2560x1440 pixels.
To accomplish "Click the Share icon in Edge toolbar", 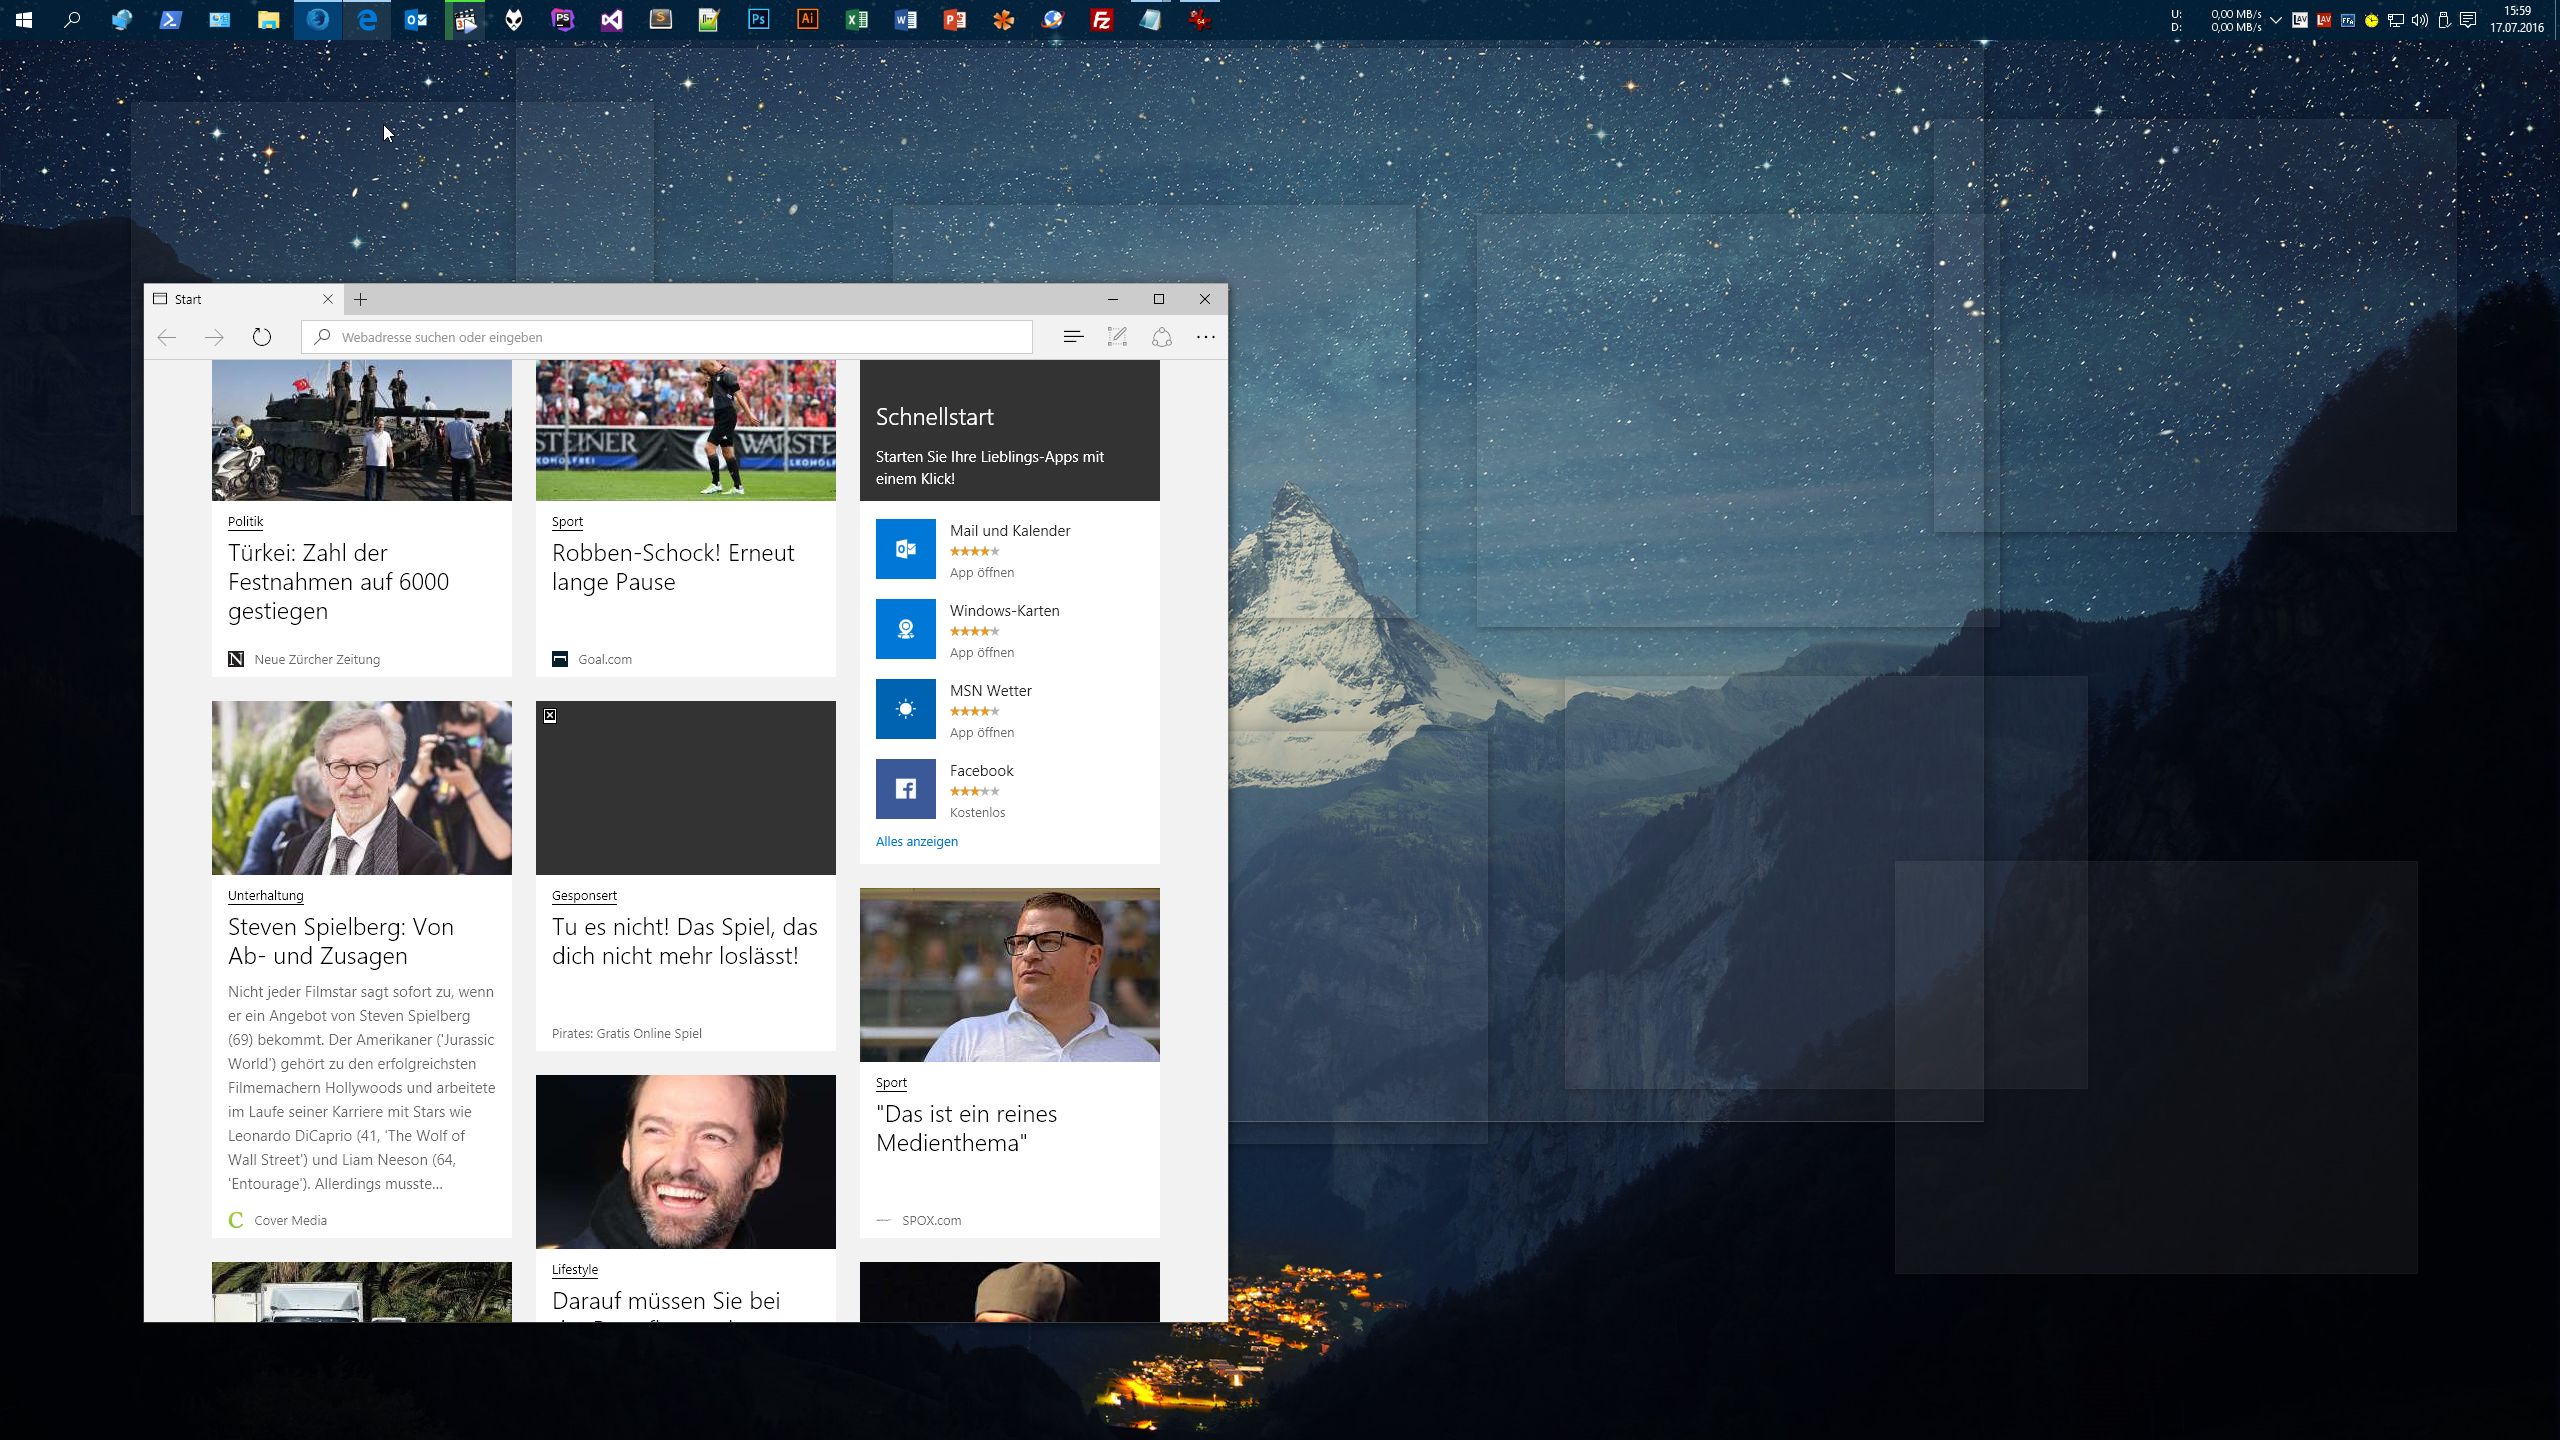I will coord(1161,337).
